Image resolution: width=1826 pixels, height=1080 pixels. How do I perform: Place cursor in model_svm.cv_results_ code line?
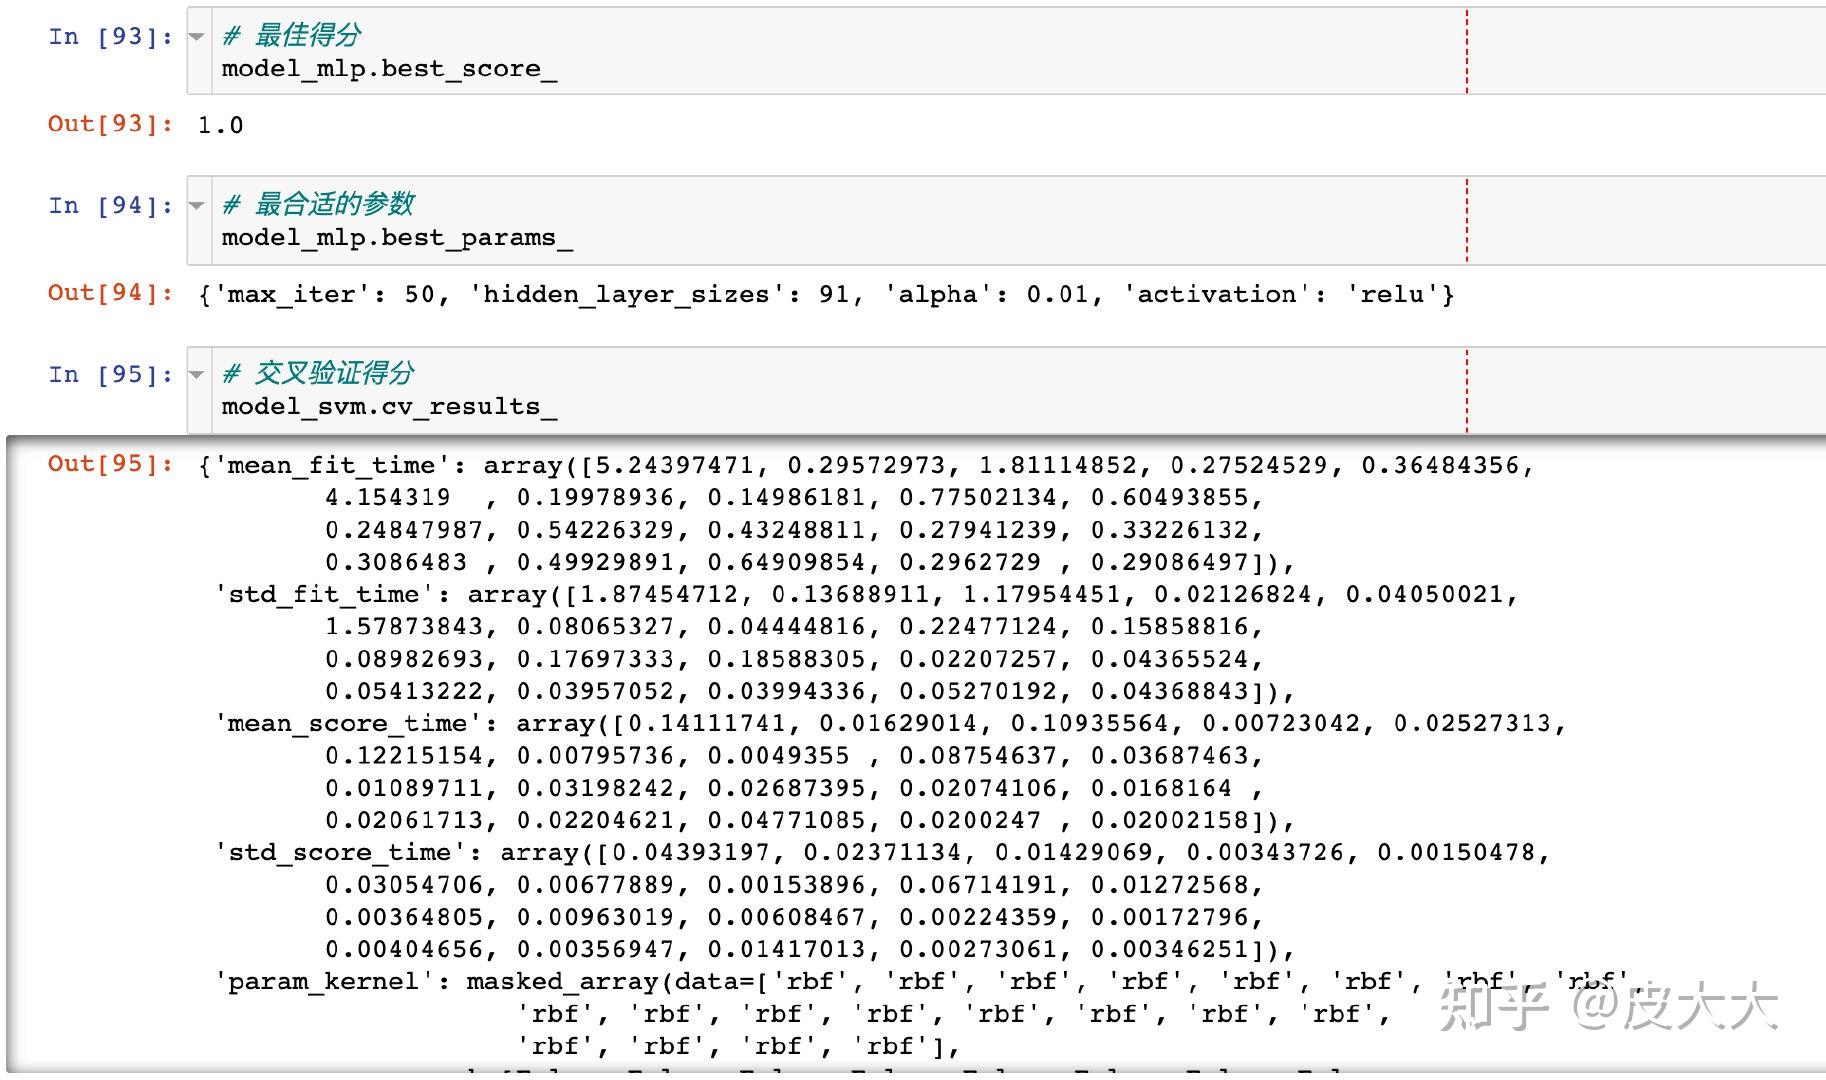pos(389,407)
